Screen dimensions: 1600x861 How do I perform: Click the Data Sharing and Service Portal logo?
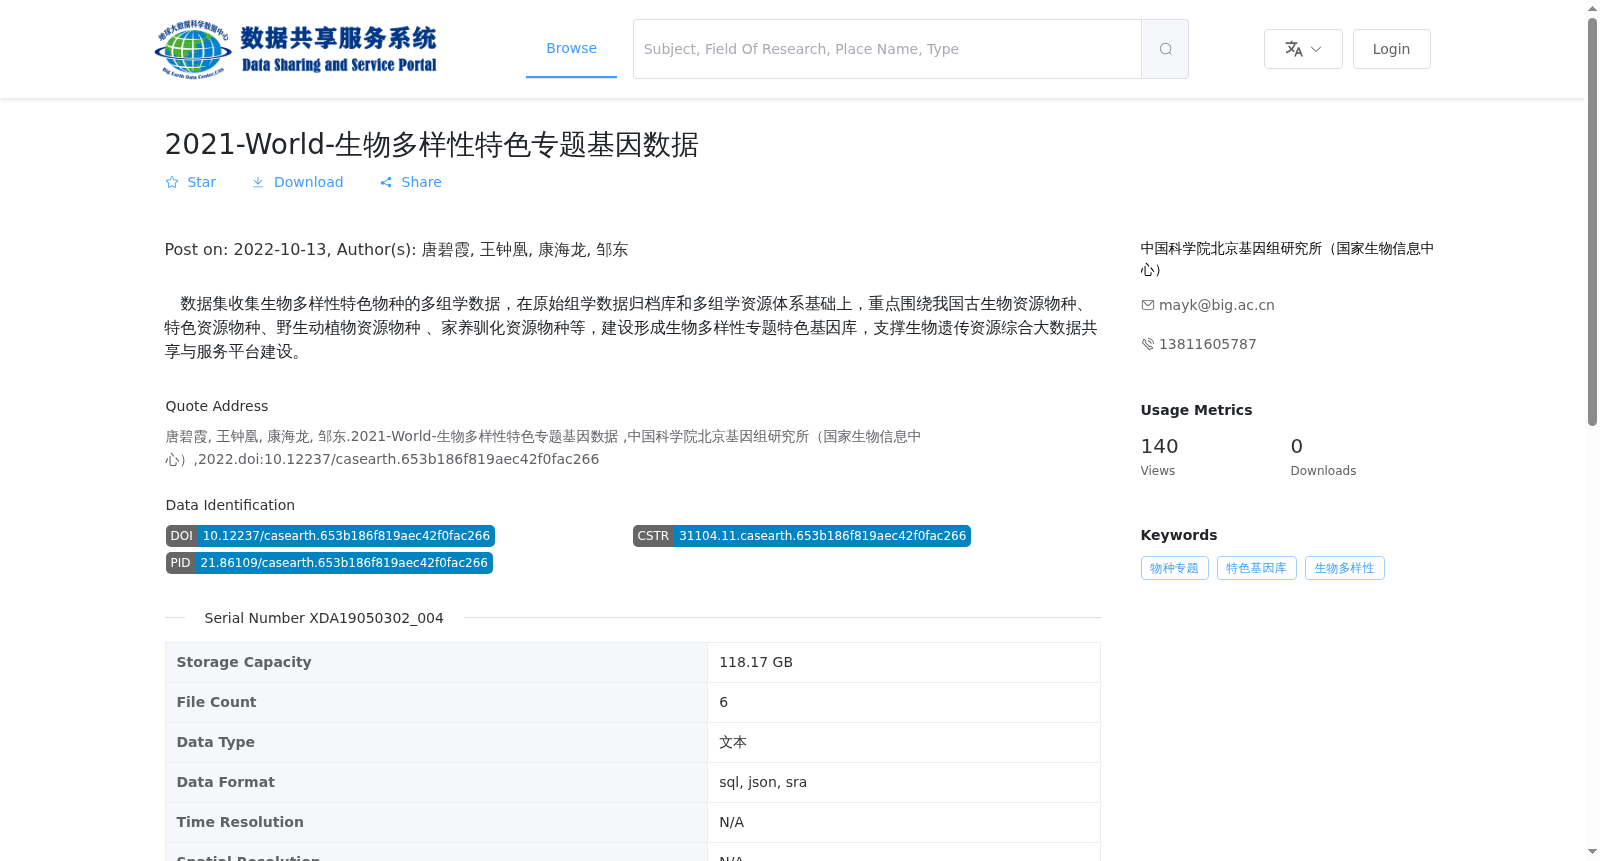coord(296,49)
